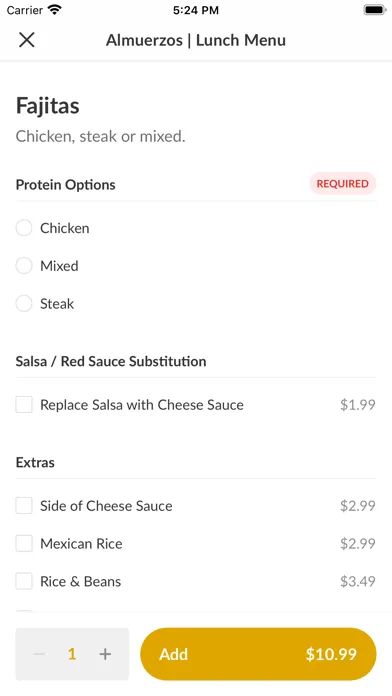Close the Lunch Menu item screen
The height and width of the screenshot is (696, 392).
[27, 40]
